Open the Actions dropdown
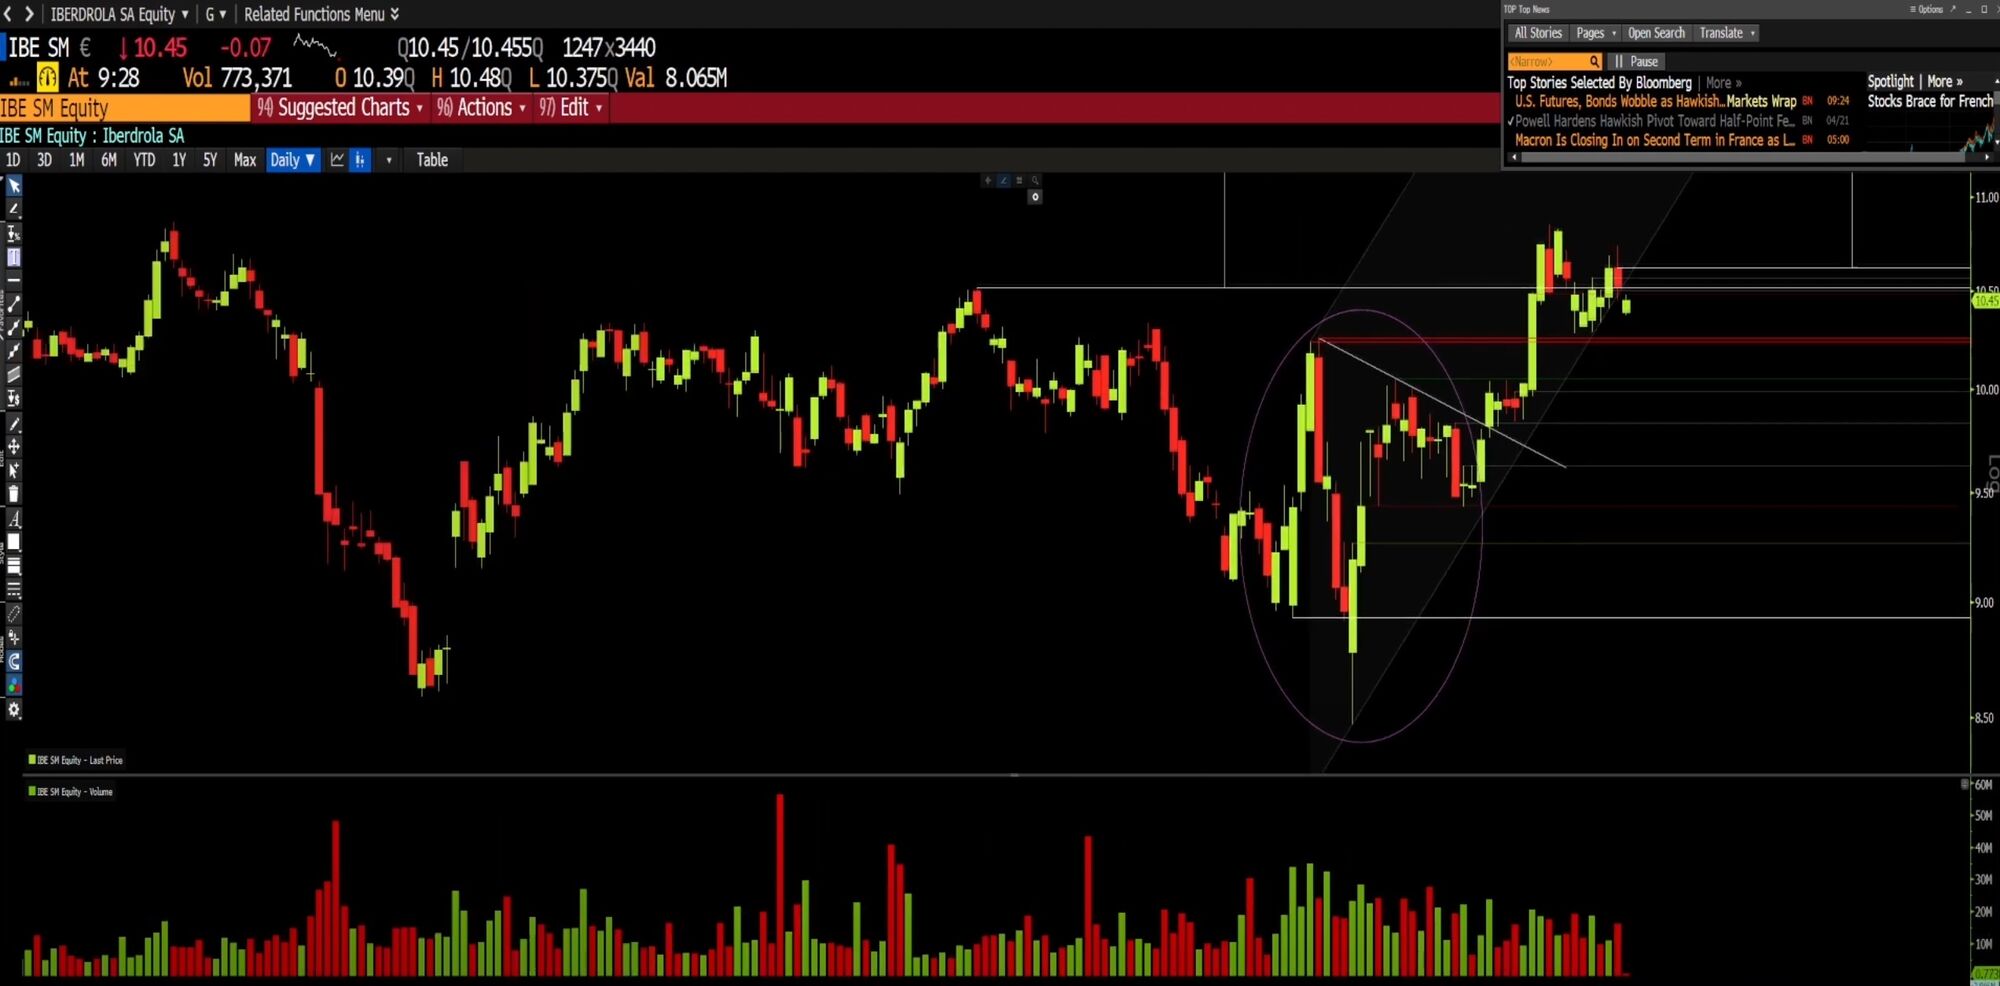Image resolution: width=2000 pixels, height=986 pixels. click(x=481, y=108)
